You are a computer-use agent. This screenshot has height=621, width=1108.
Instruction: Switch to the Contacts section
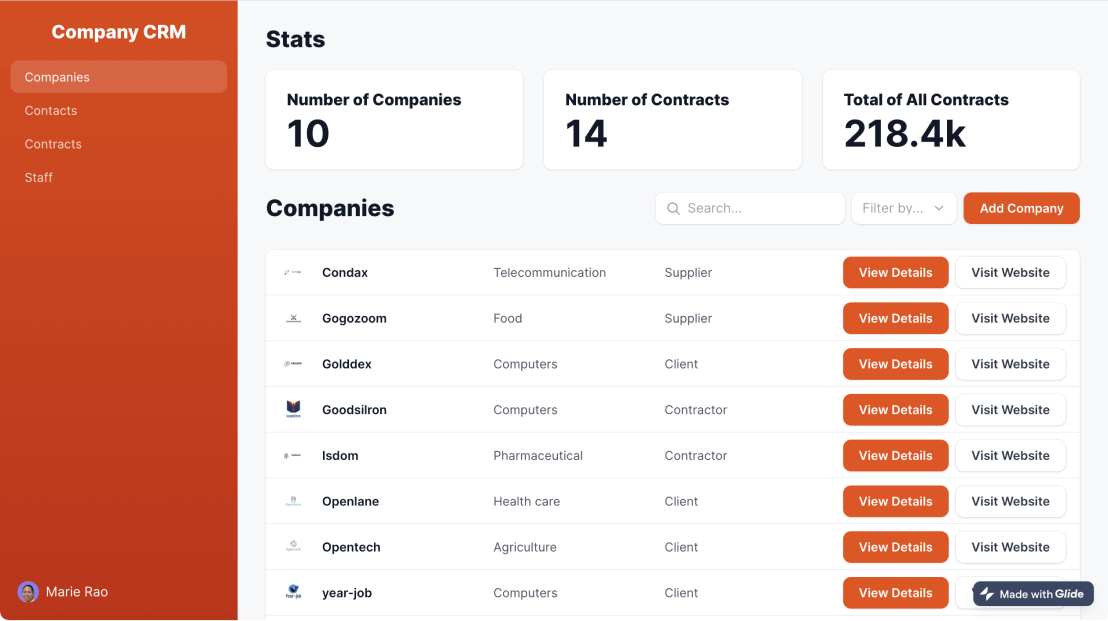(51, 110)
